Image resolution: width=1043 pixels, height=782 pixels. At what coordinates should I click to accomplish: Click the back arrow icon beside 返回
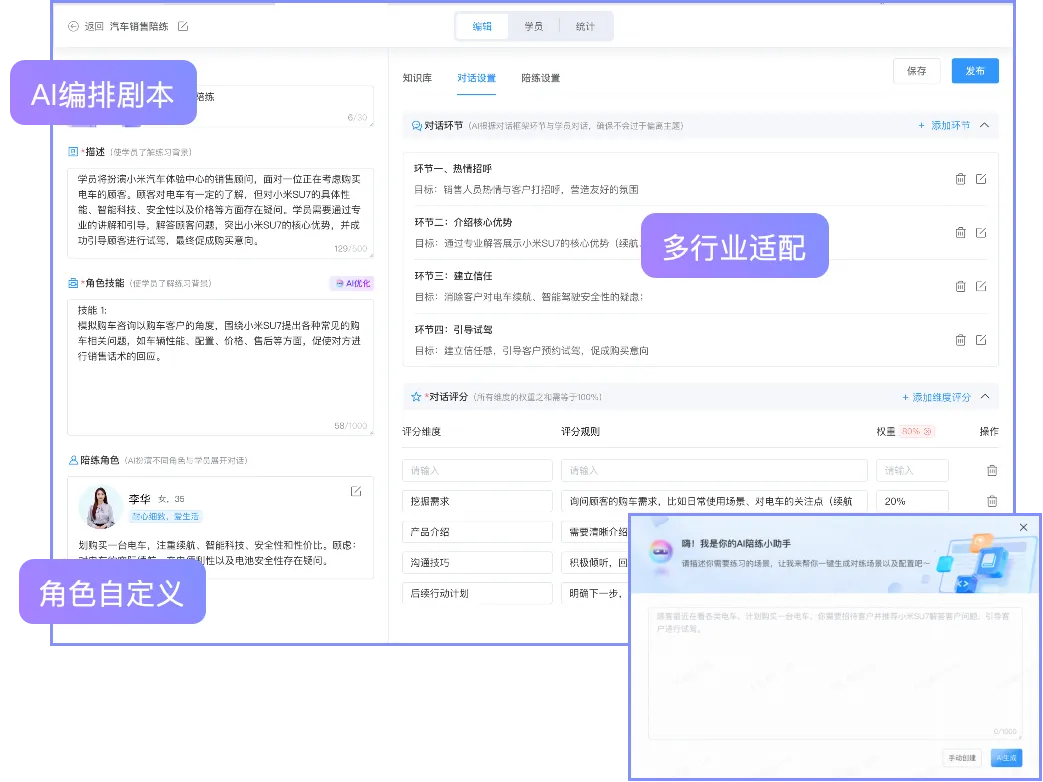click(73, 27)
